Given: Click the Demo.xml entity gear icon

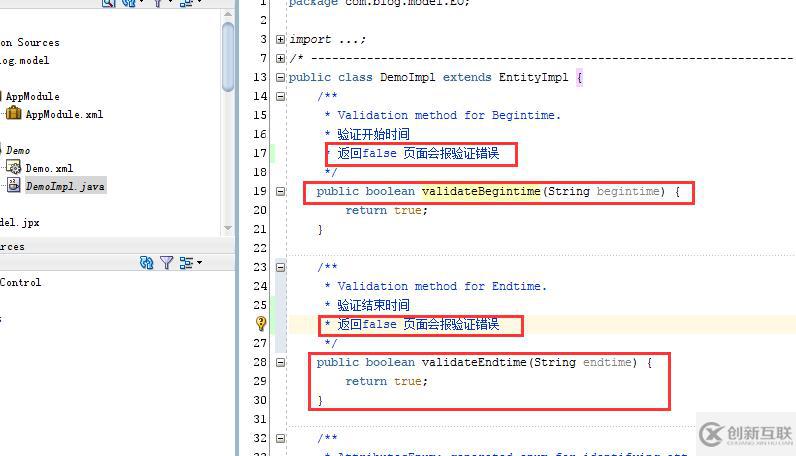Looking at the screenshot, I should click(x=14, y=167).
